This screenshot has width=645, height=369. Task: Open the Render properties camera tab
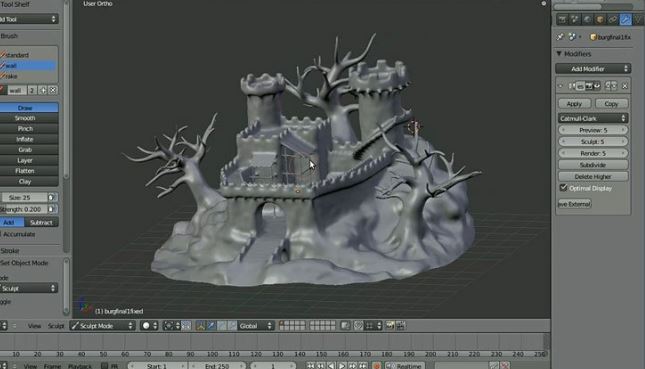coord(562,19)
